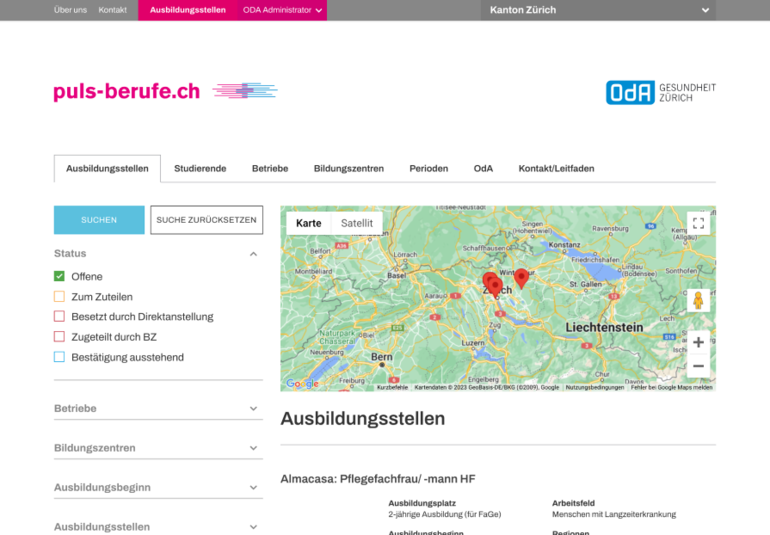Screen dimensions: 770x535
Task: Uncheck the Offene status checkbox
Action: pos(59,277)
